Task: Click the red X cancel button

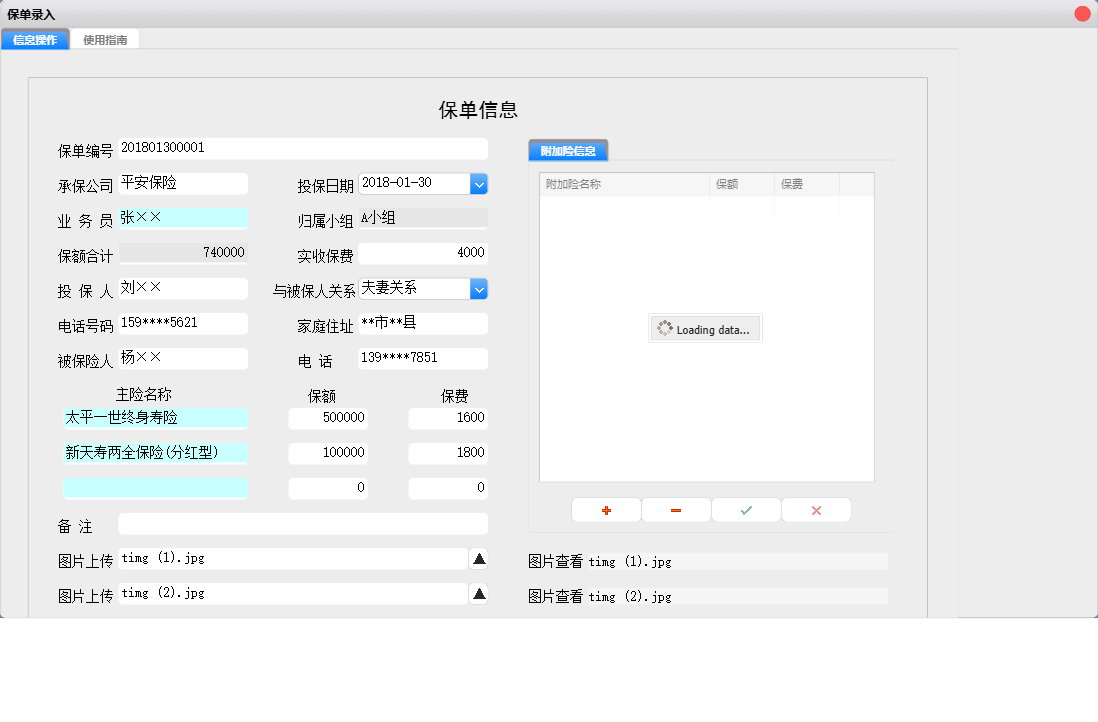Action: (816, 510)
